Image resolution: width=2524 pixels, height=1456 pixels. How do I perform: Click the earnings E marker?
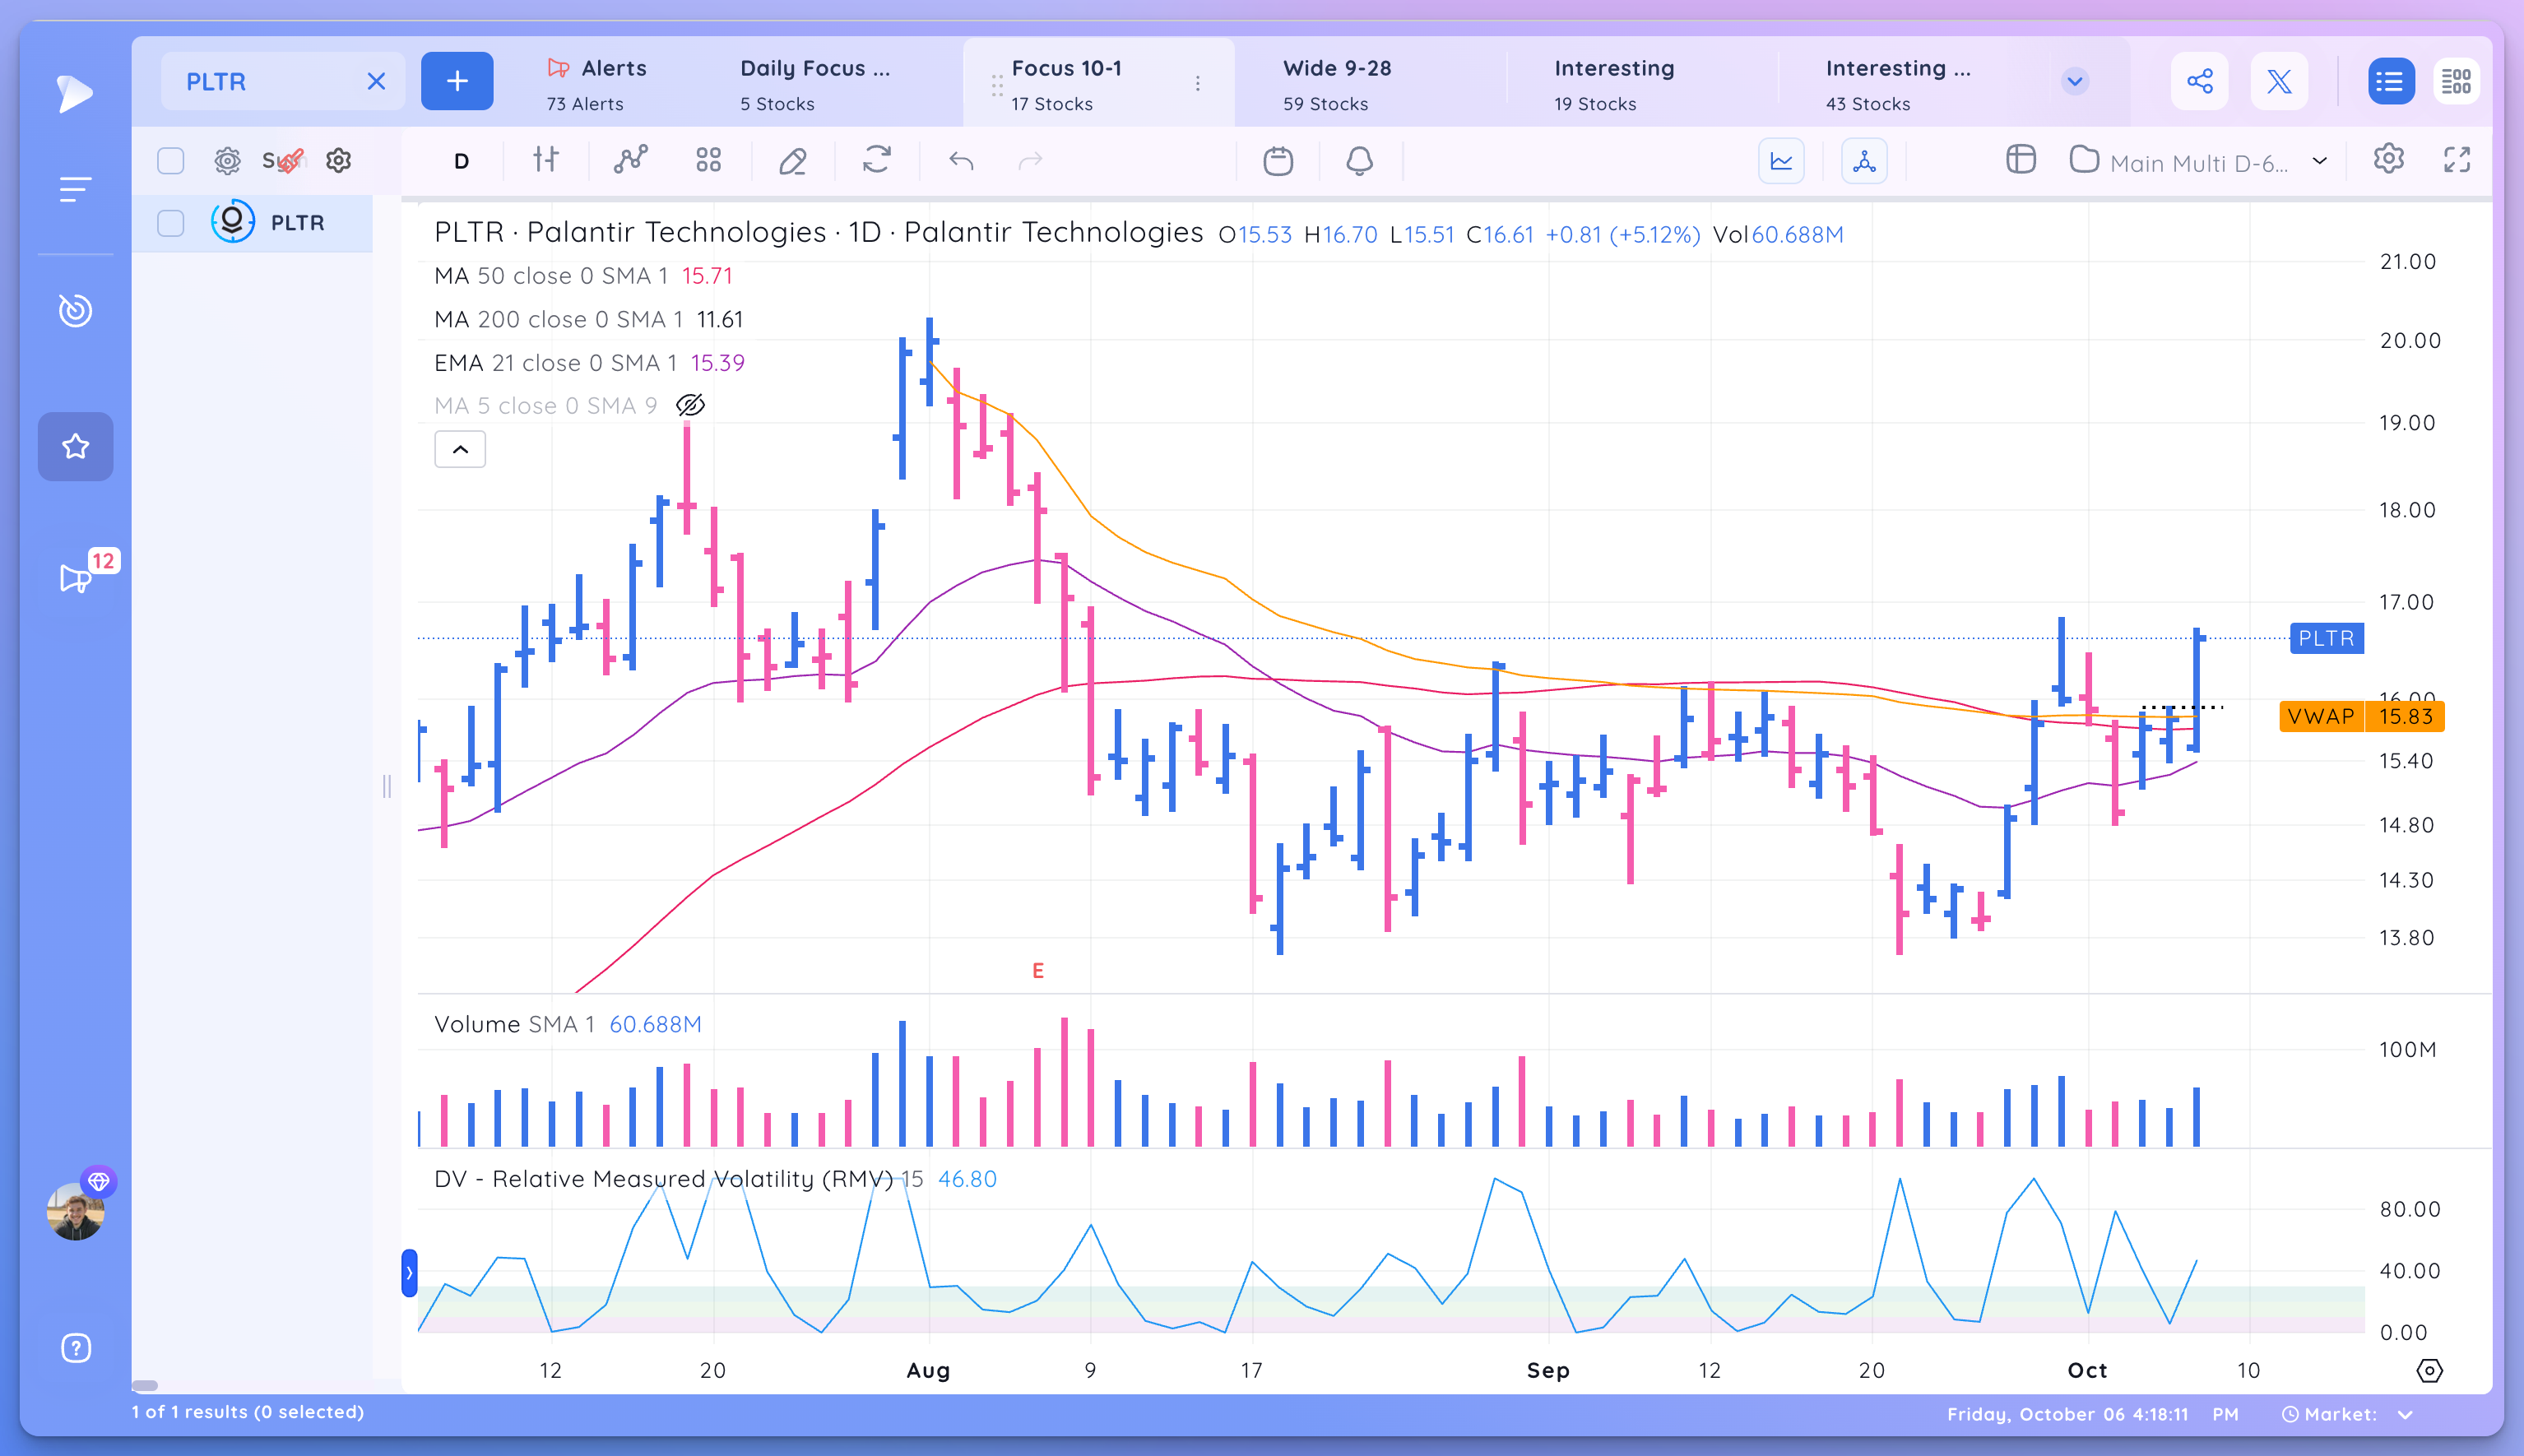coord(1038,971)
